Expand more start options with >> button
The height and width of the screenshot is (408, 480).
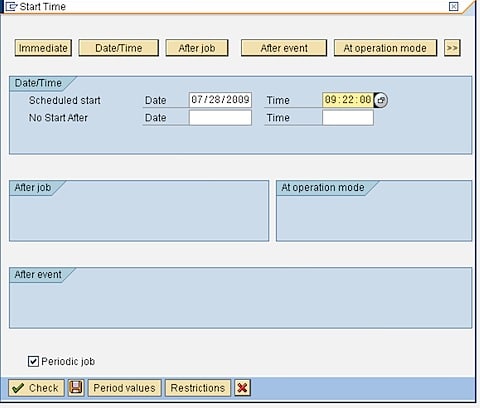coord(452,48)
